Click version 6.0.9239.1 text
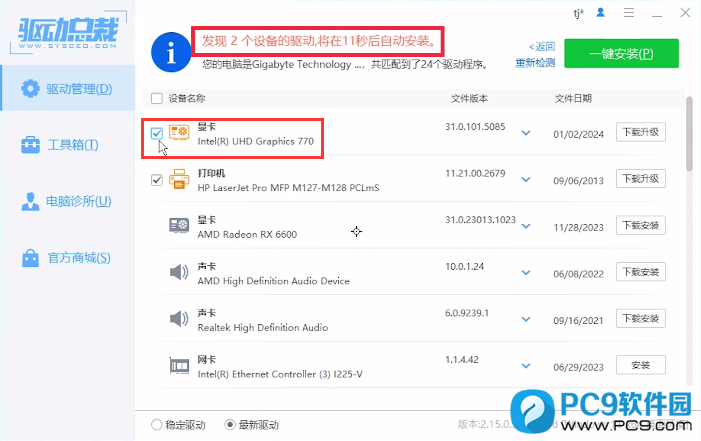 click(467, 313)
